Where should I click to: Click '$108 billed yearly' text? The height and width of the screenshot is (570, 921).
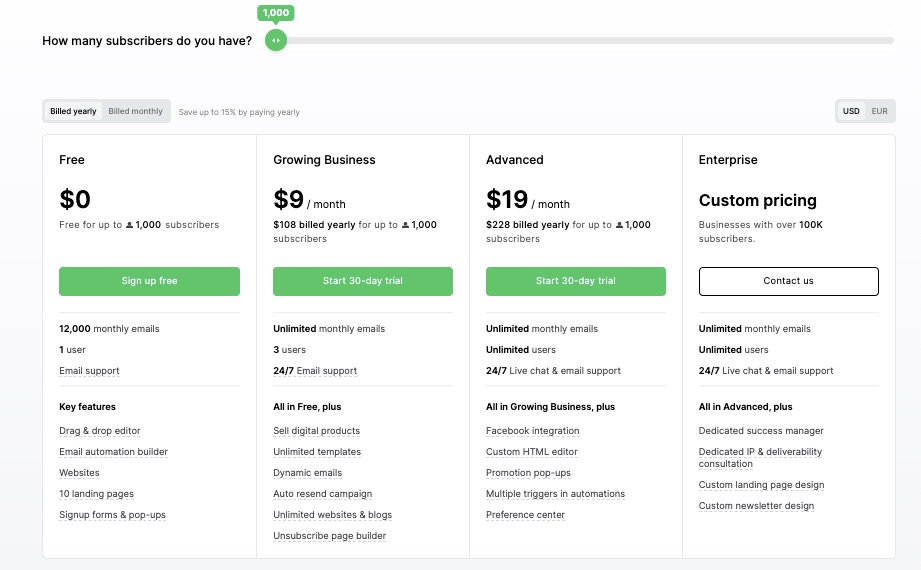pyautogui.click(x=314, y=225)
